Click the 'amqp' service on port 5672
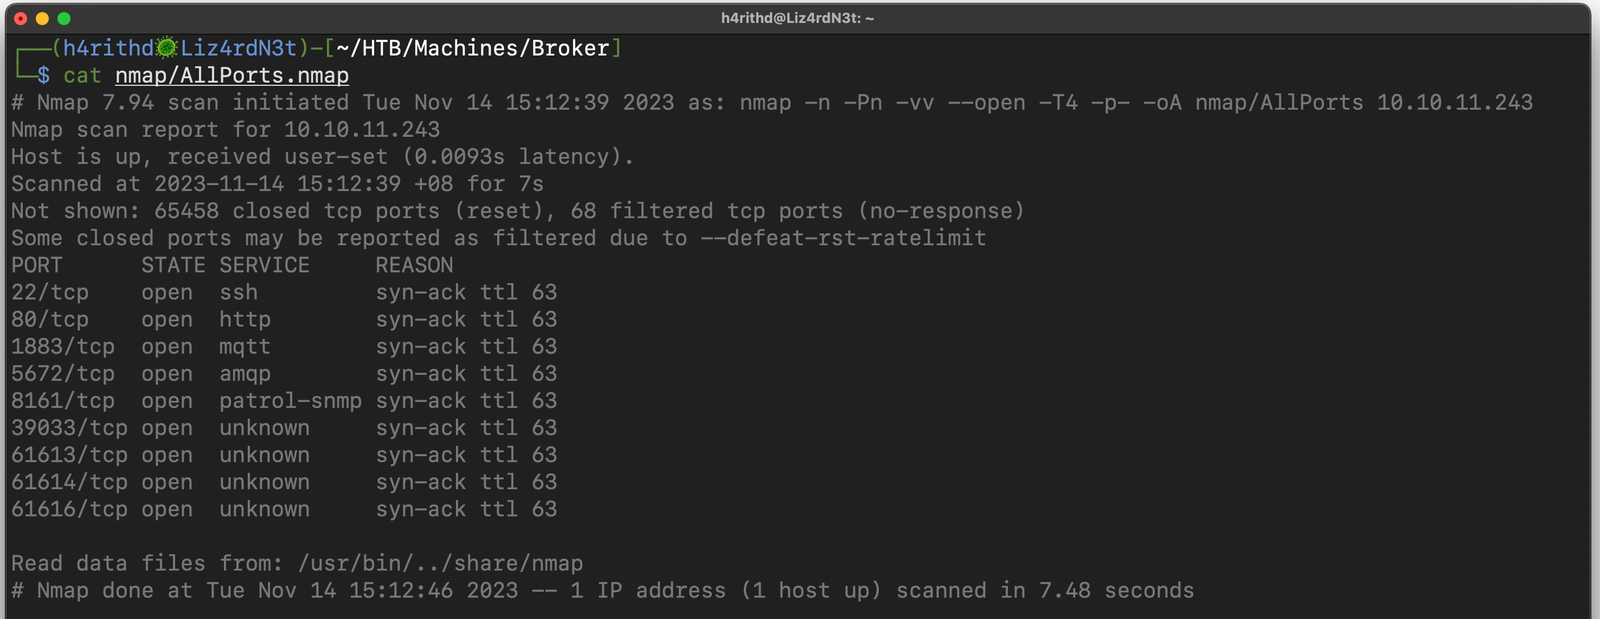The image size is (1600, 619). point(245,373)
